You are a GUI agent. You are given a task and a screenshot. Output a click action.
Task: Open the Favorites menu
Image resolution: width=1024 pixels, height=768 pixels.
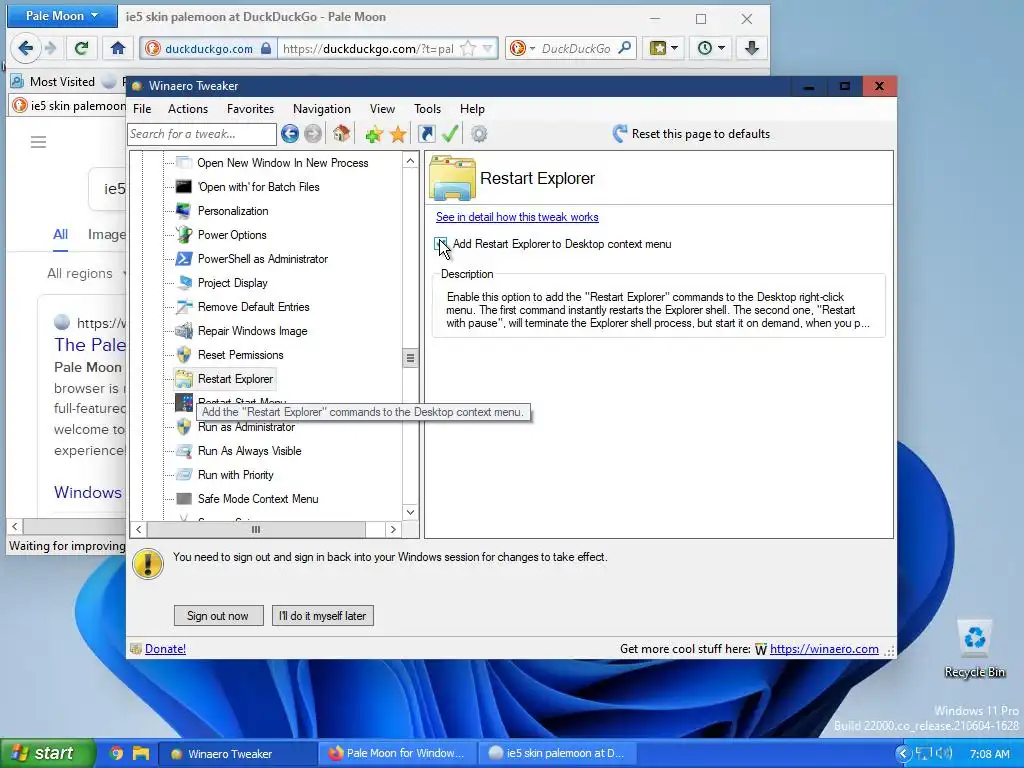[x=250, y=109]
